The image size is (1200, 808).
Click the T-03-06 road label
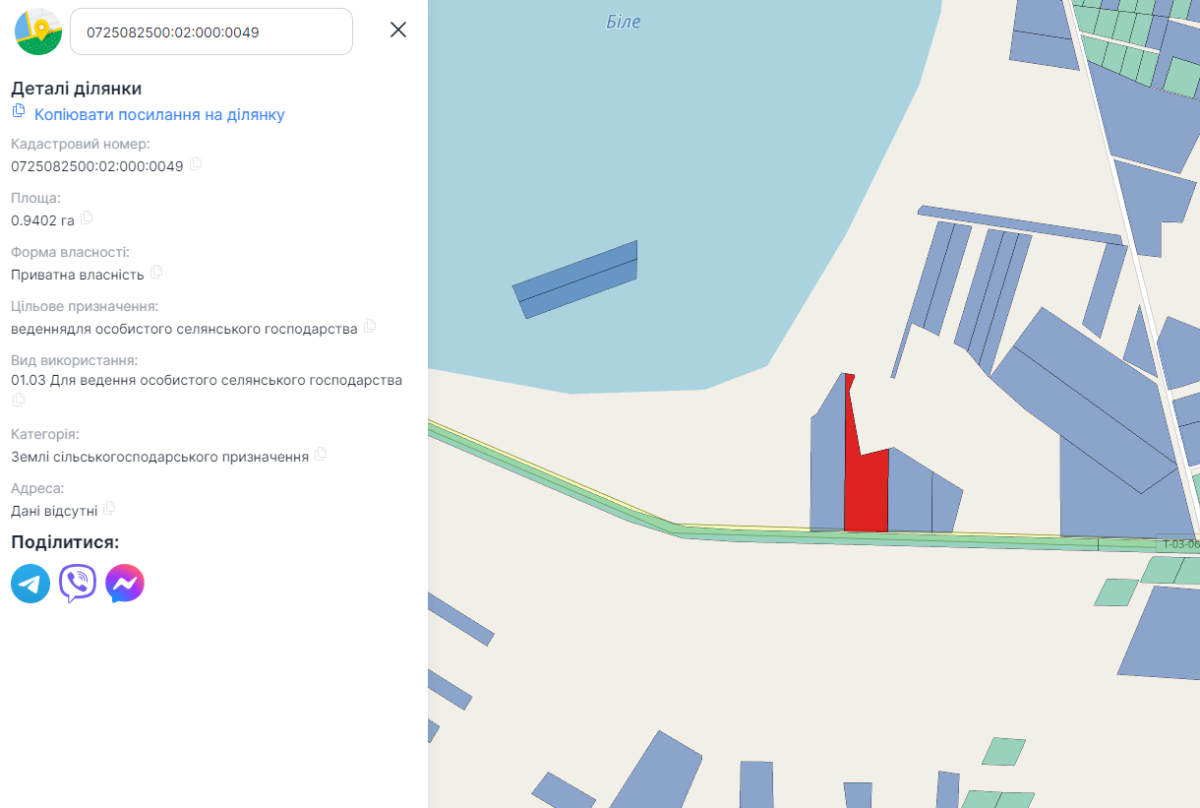point(1179,544)
